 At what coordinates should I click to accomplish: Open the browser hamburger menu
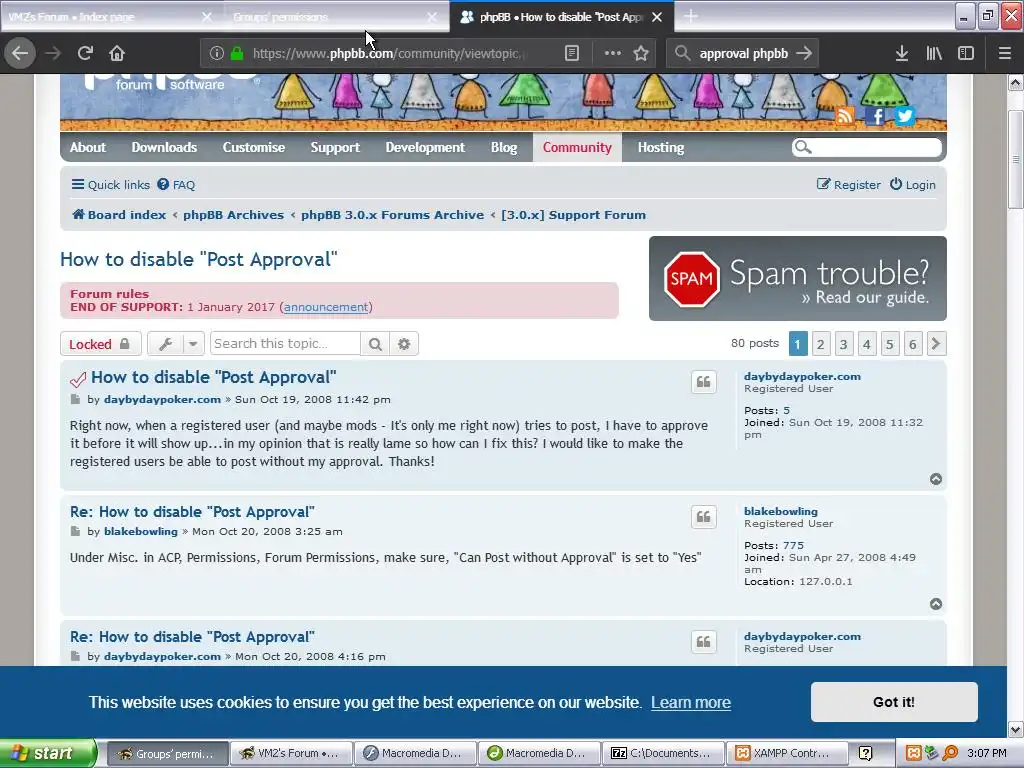(x=1004, y=53)
